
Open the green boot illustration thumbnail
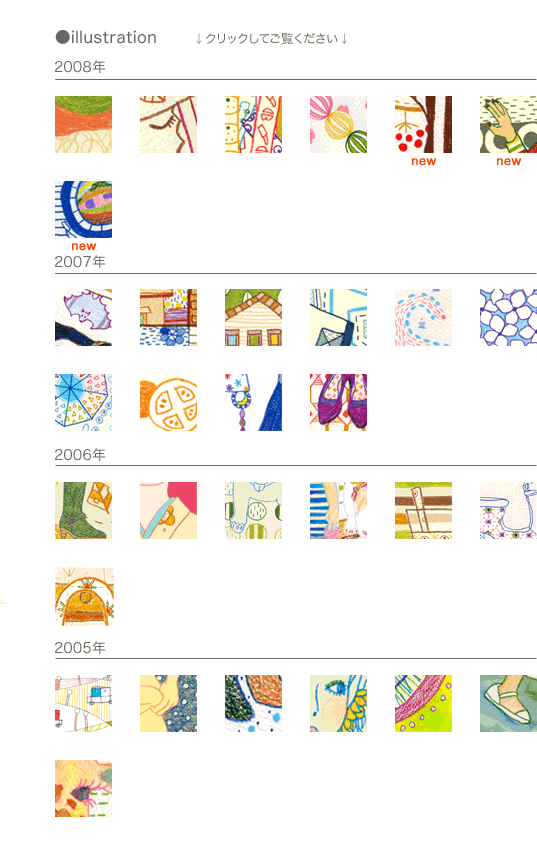84,510
